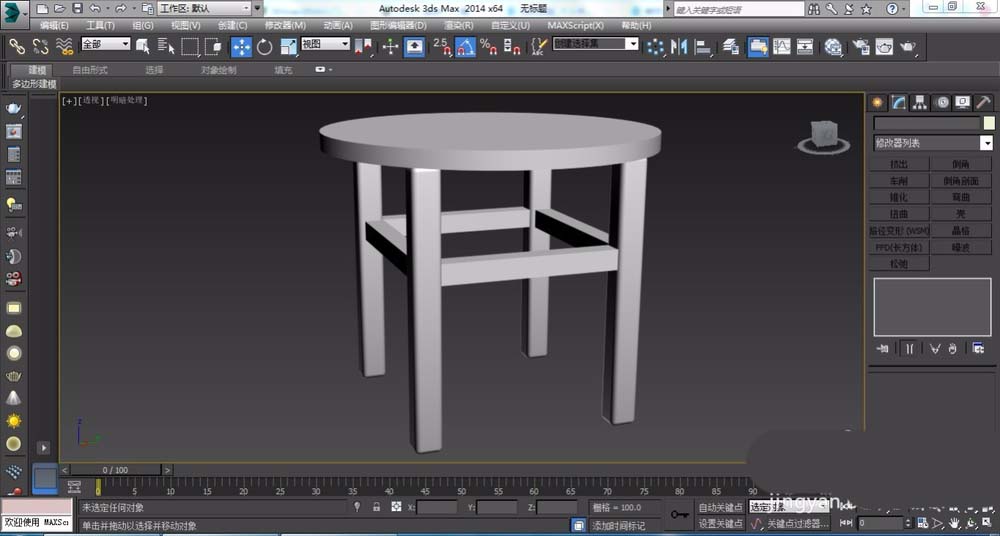Click the Select and Link chain icon
Viewport: 1000px width, 536px height.
coord(16,46)
